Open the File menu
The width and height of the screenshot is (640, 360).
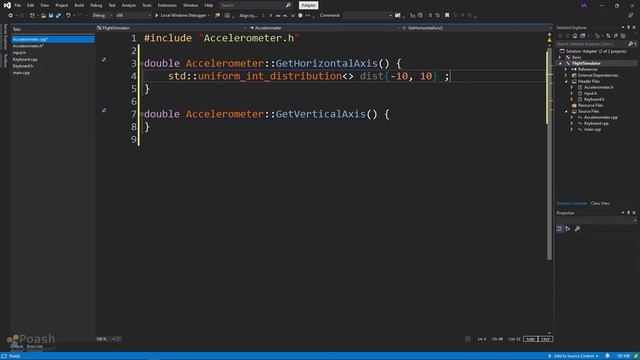pyautogui.click(x=18, y=5)
